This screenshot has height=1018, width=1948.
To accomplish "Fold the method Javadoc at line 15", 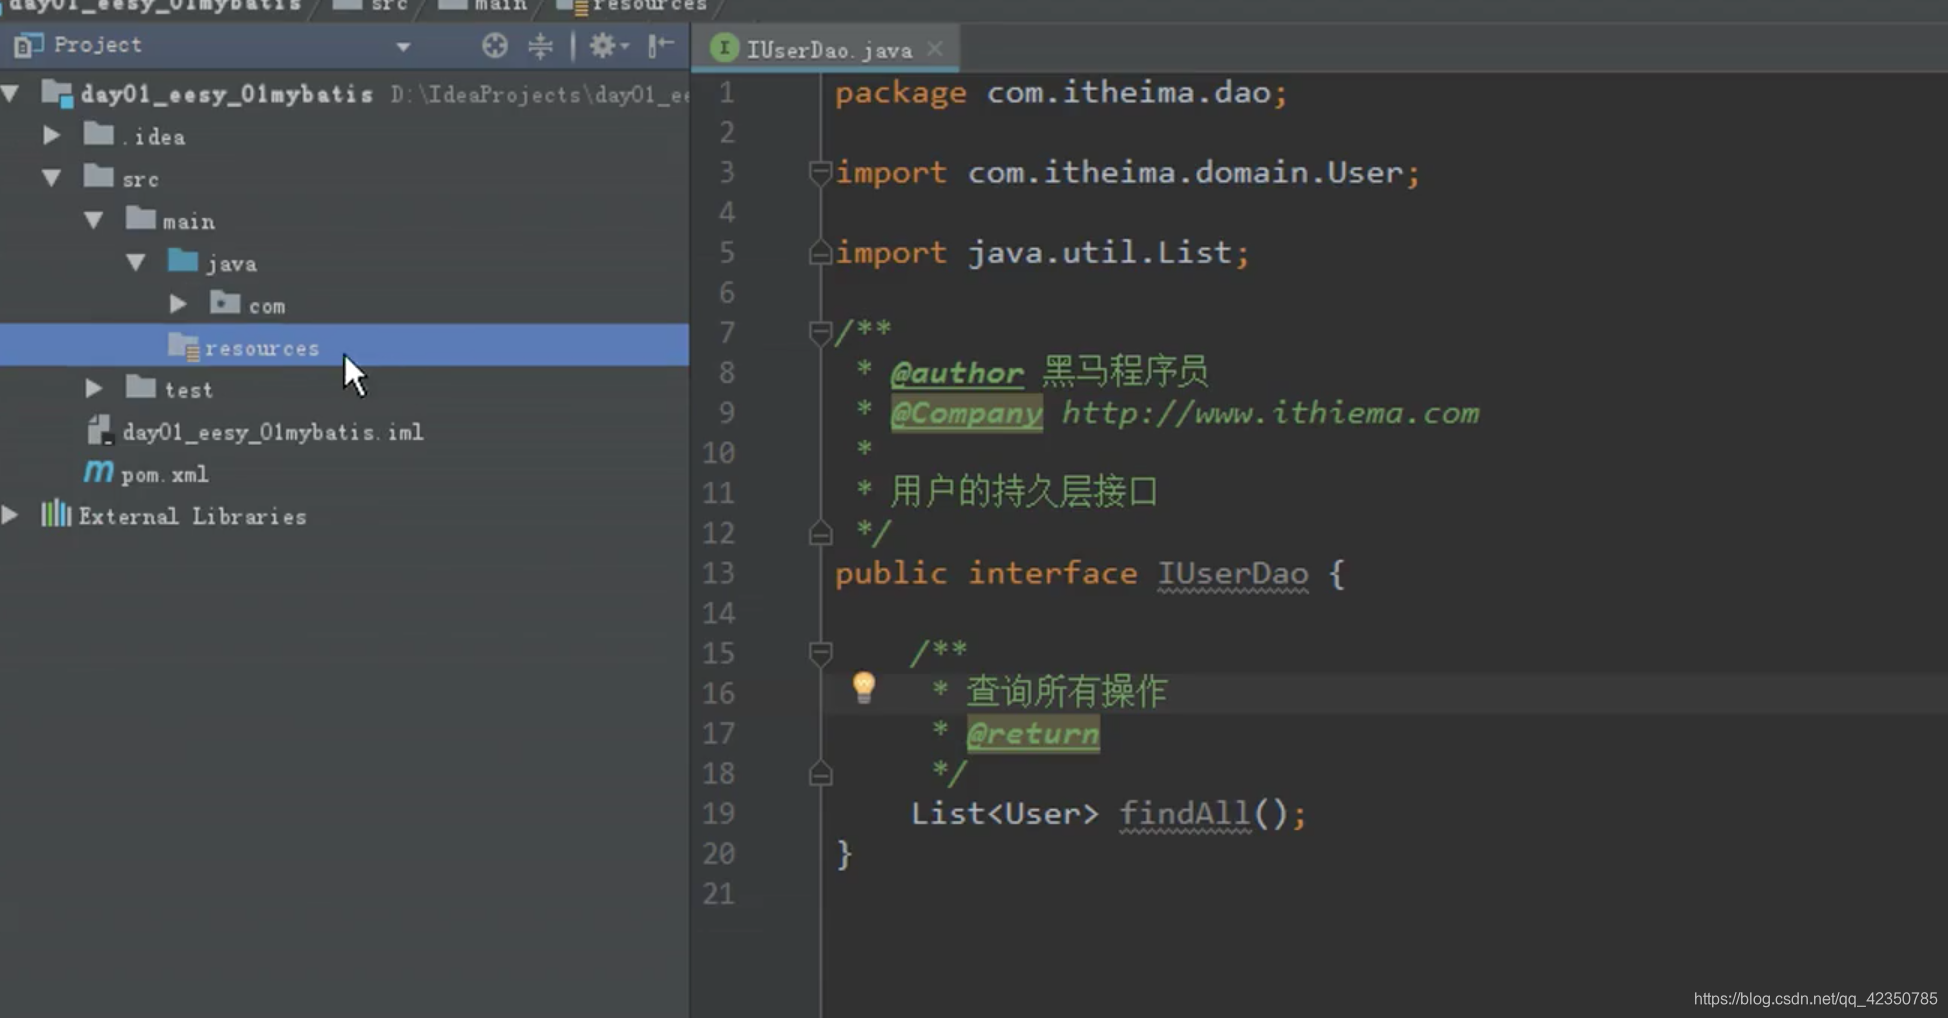I will (820, 653).
